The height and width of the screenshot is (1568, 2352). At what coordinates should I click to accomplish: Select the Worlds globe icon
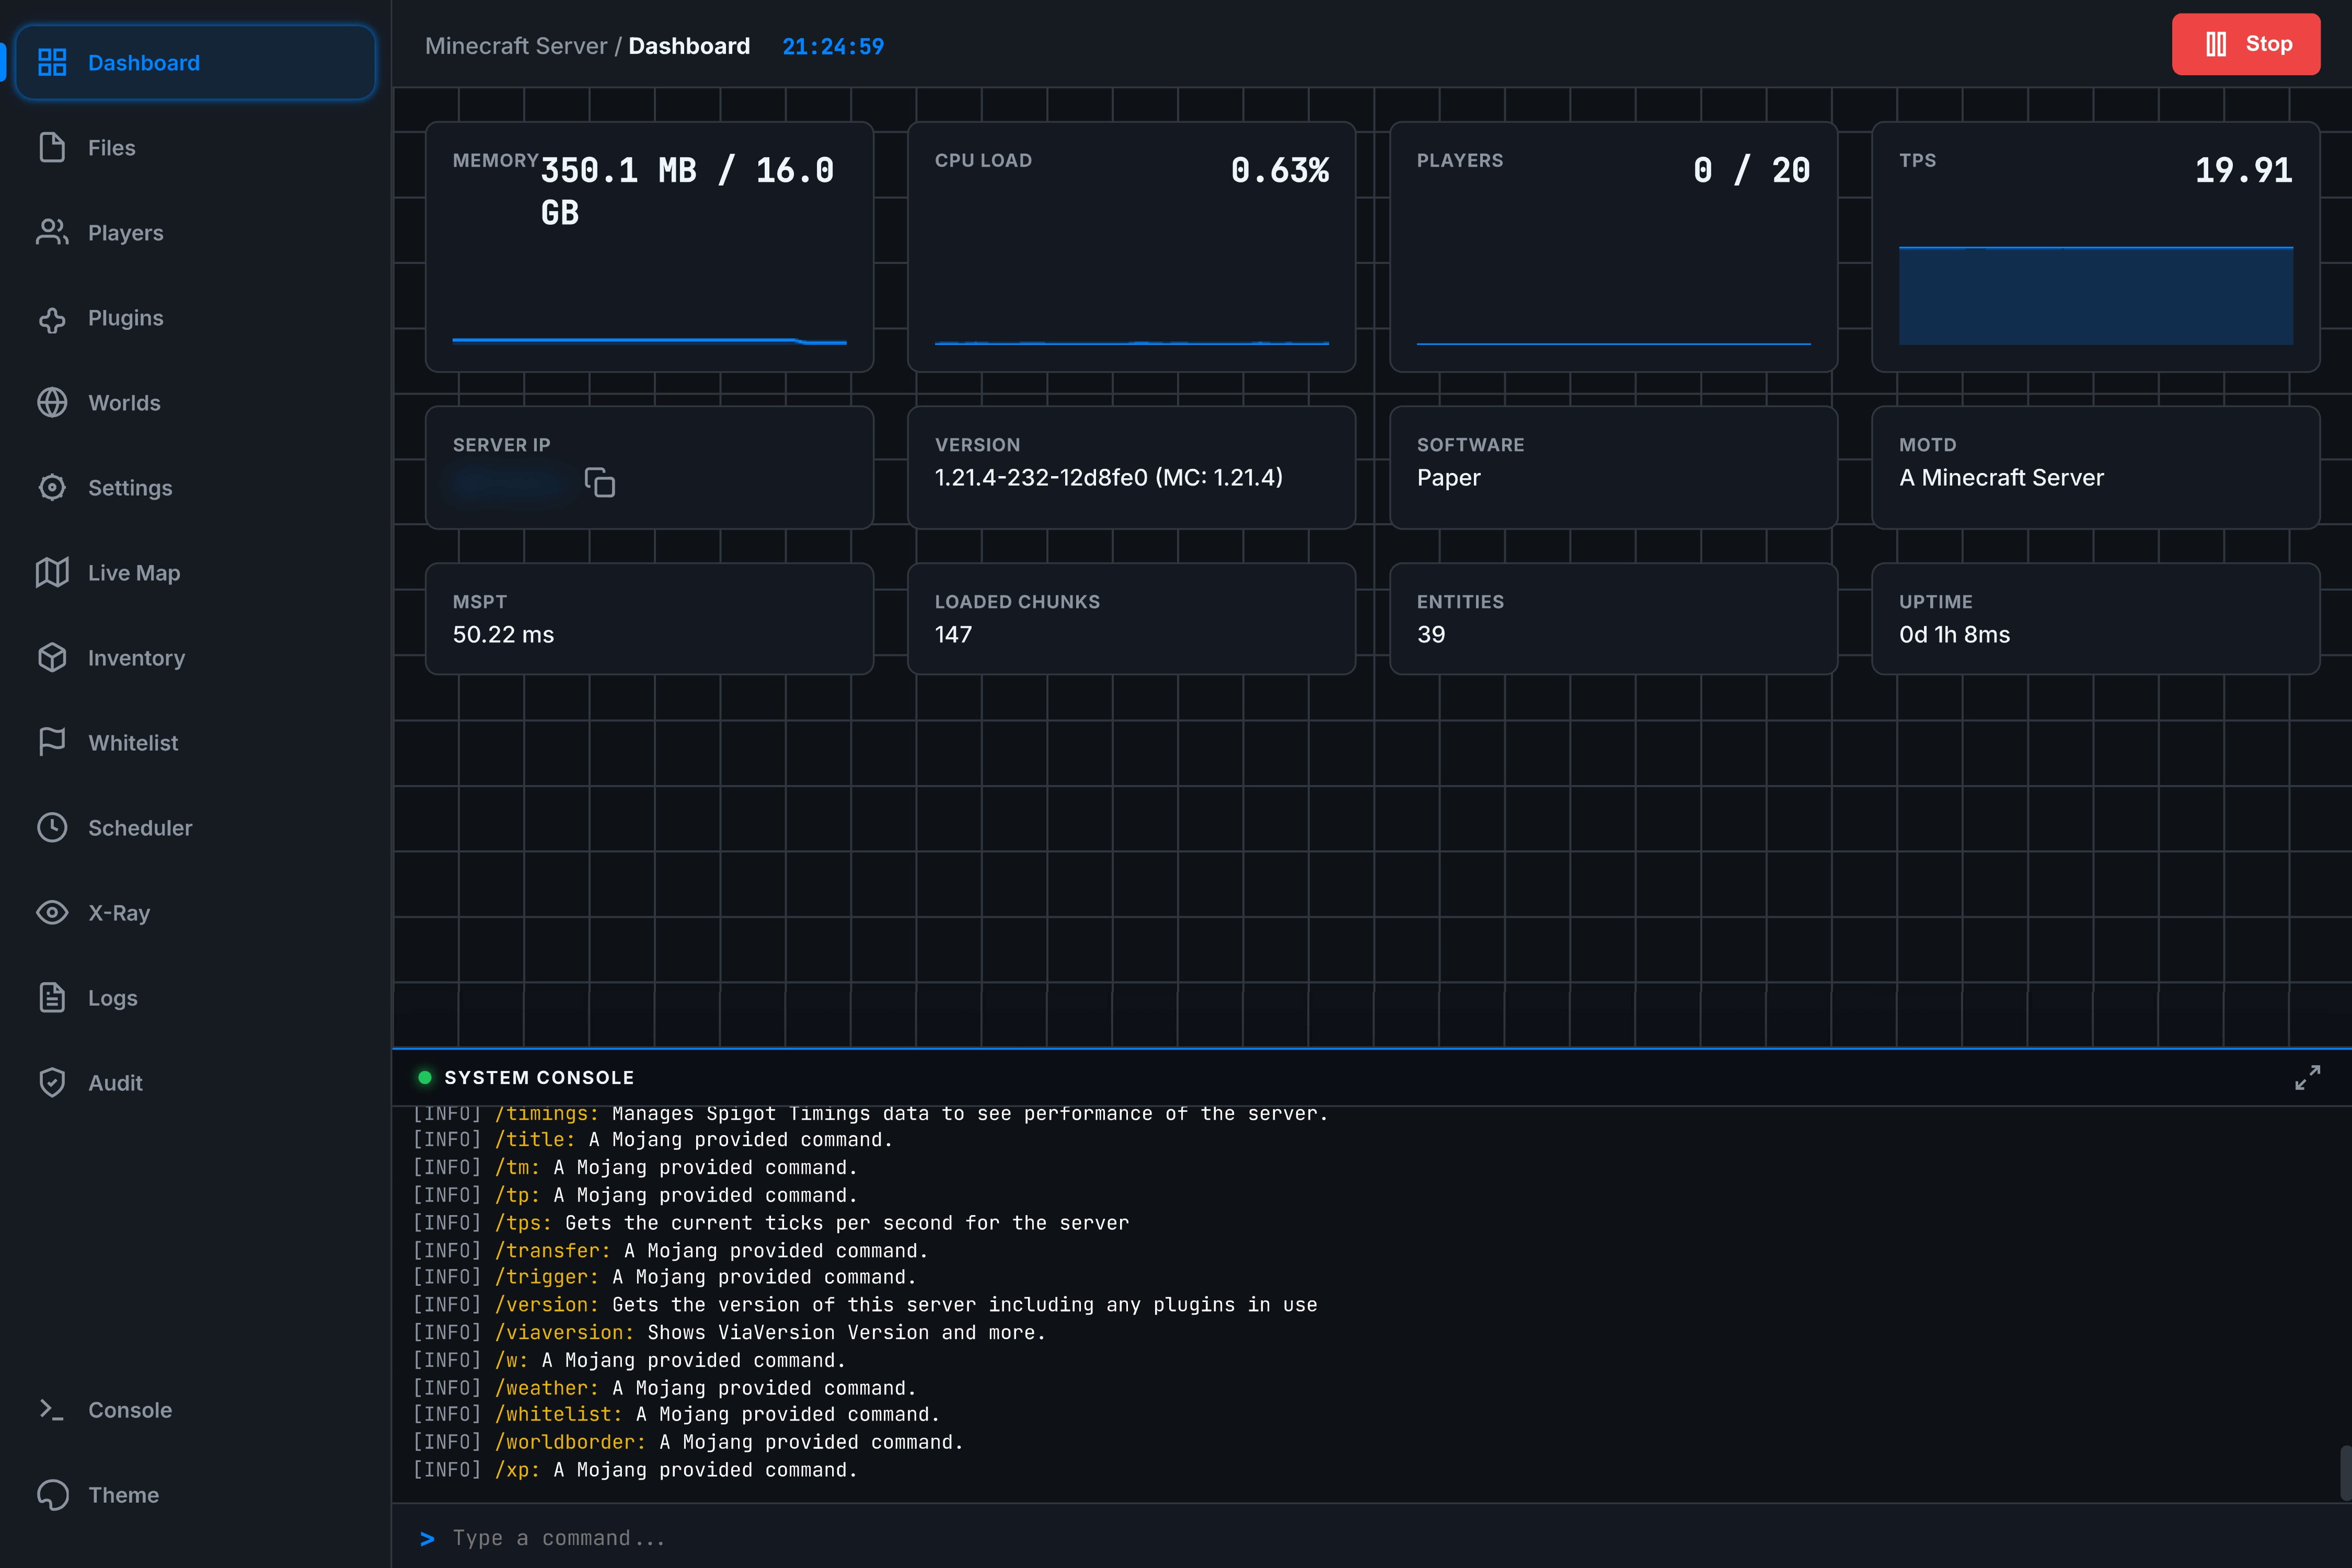53,402
